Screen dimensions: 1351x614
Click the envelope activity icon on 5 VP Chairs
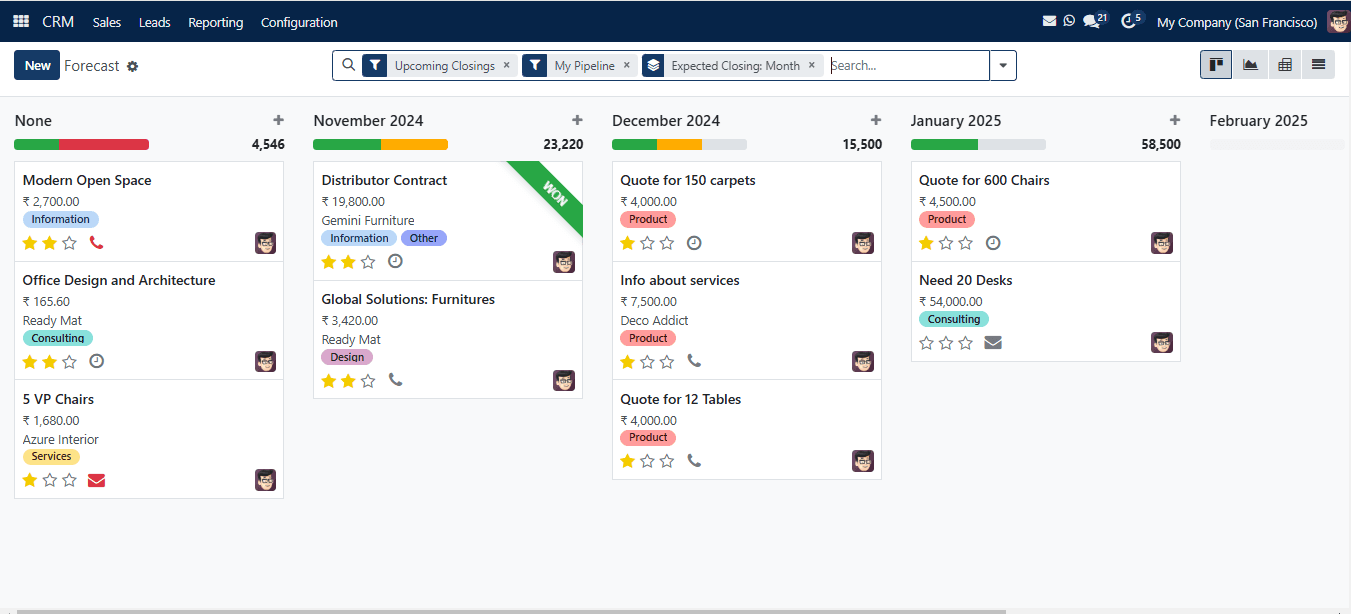click(x=96, y=480)
